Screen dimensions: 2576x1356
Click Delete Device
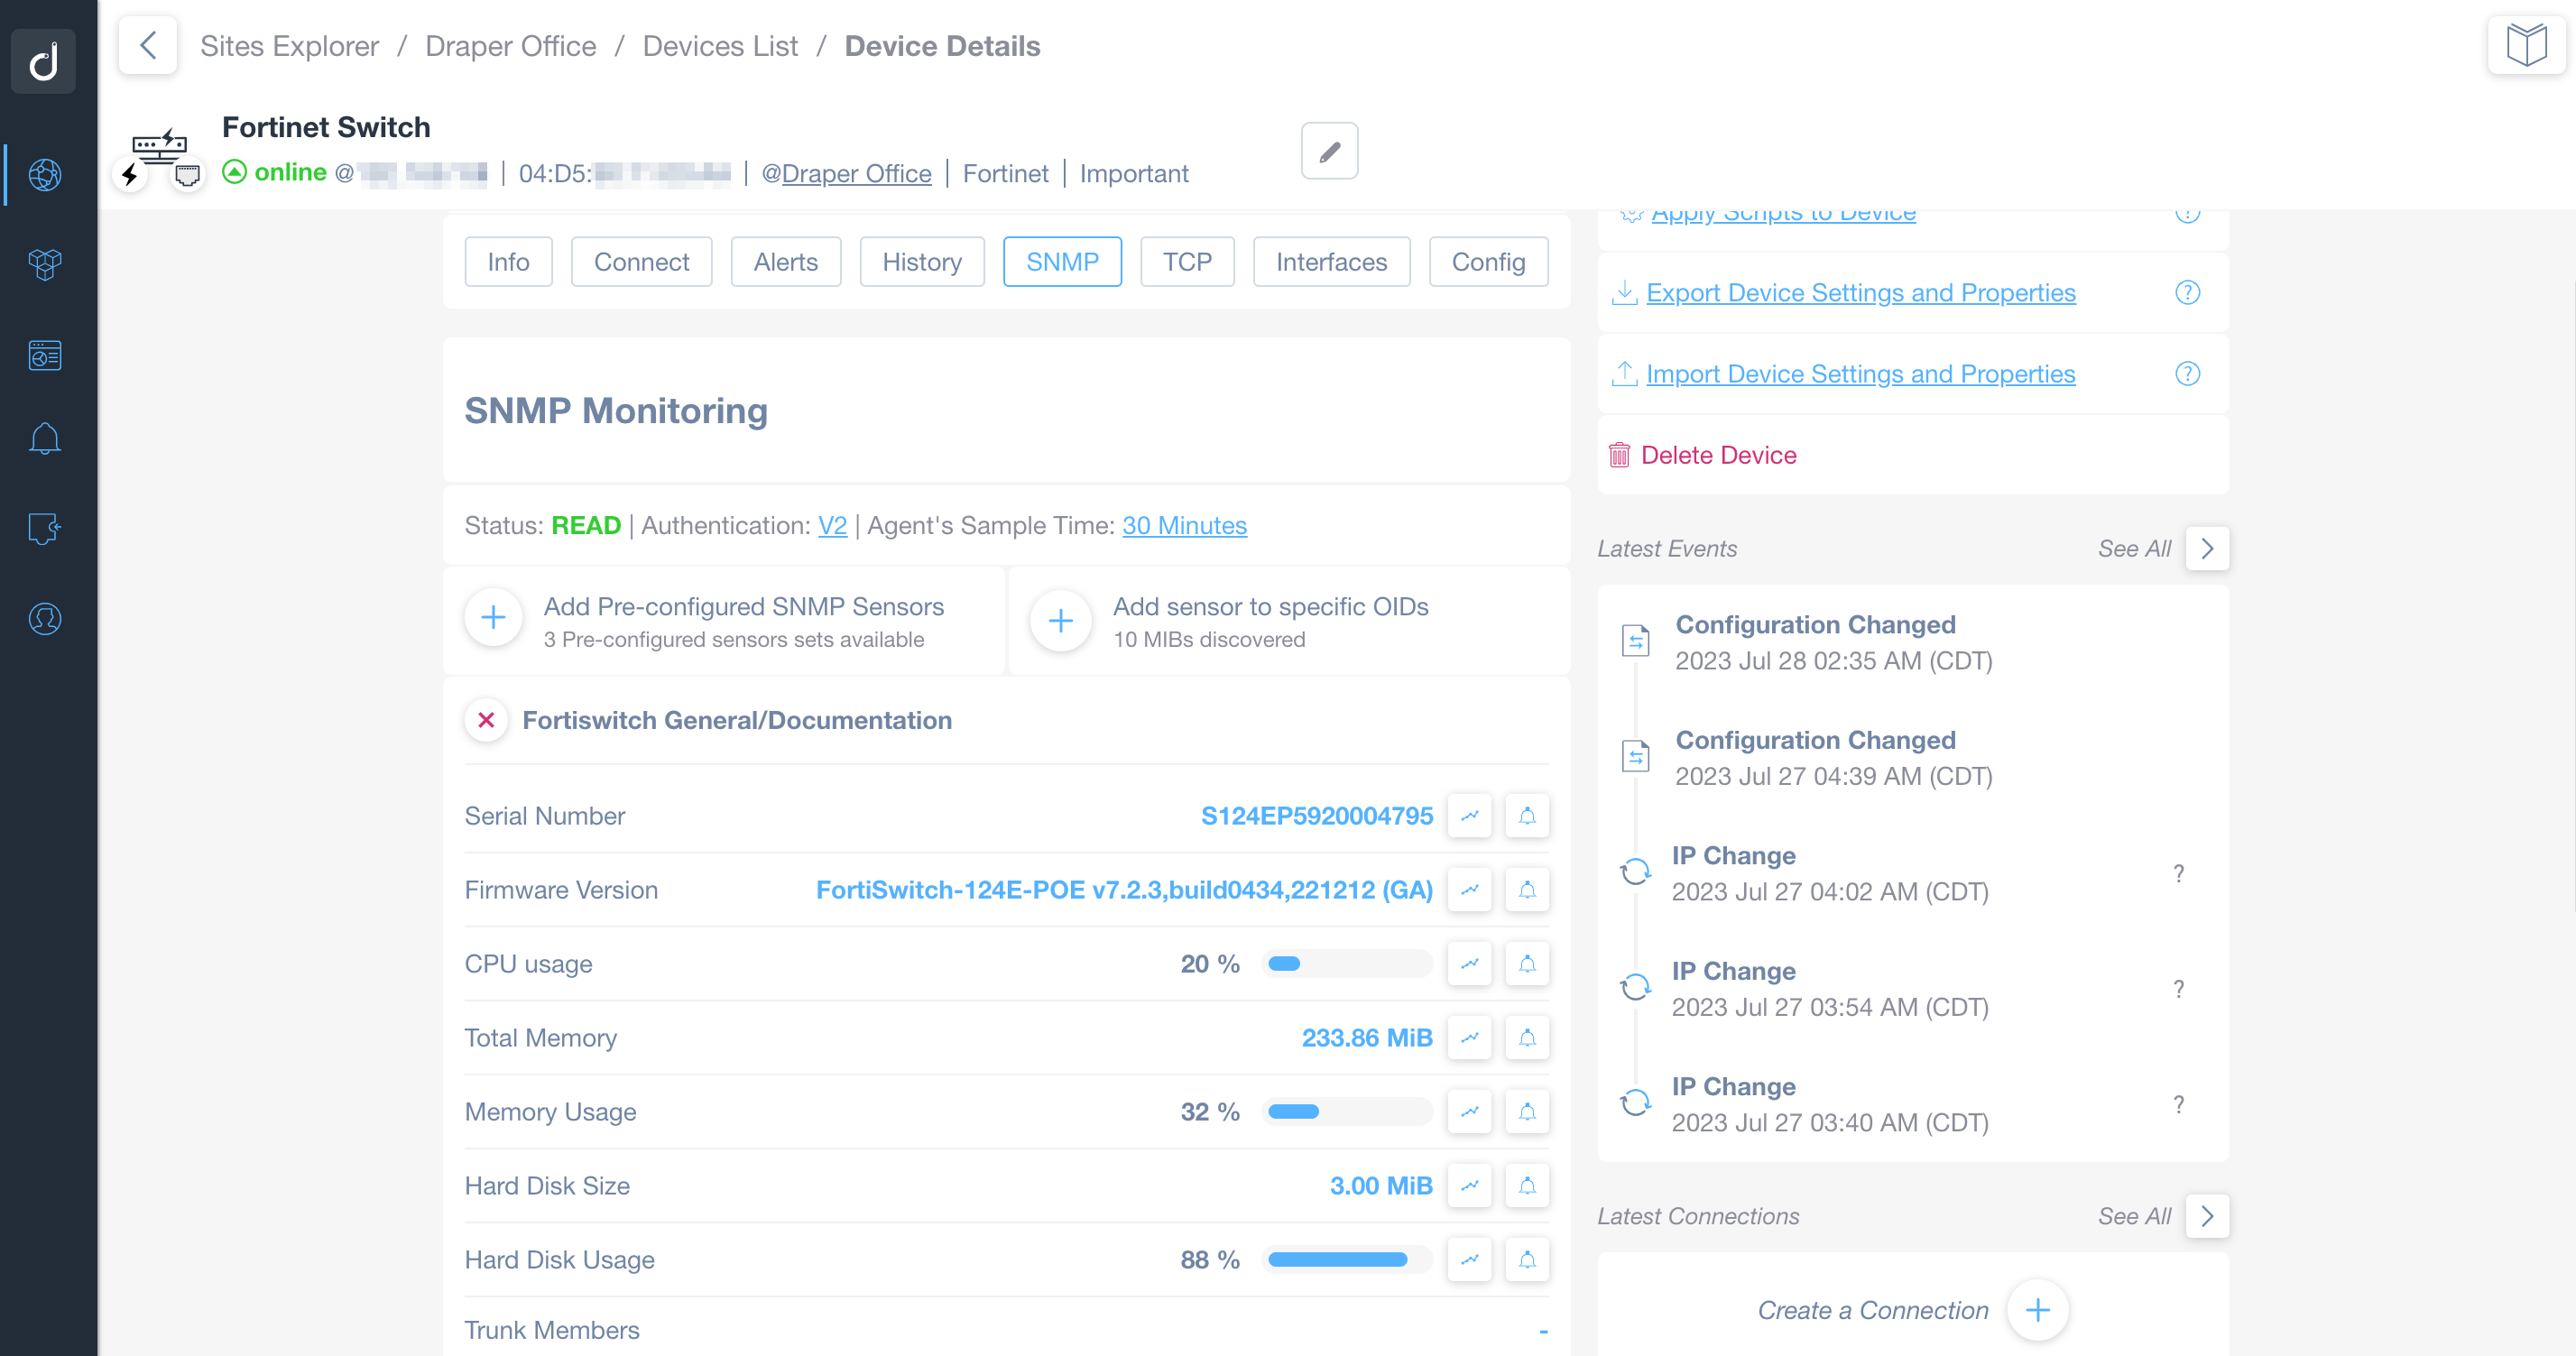tap(1718, 455)
